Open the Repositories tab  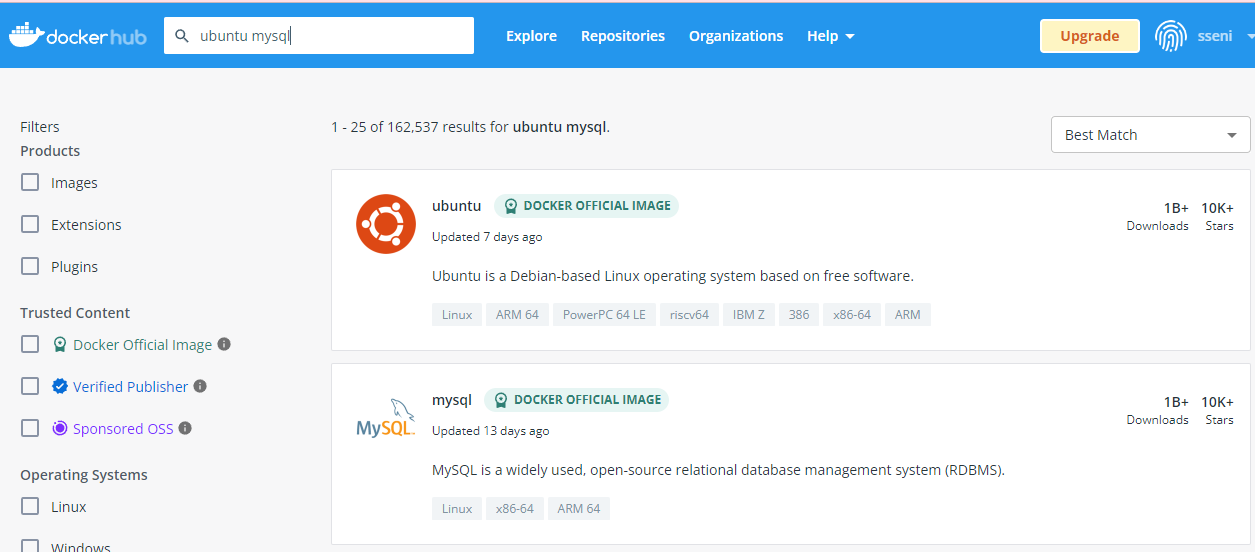pos(623,36)
